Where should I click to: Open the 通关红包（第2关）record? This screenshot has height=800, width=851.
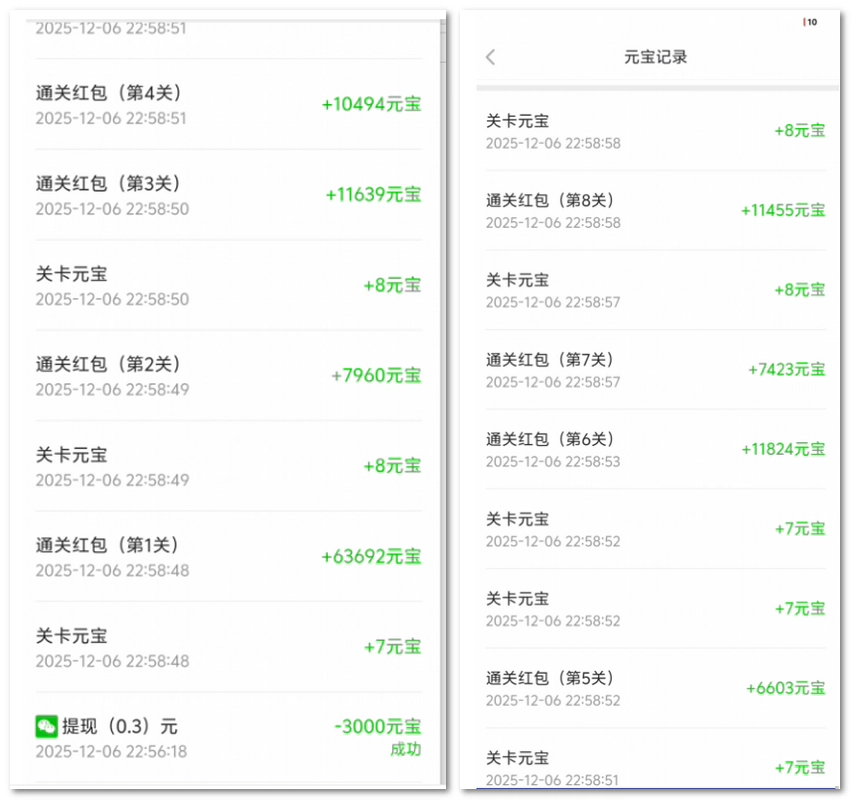coord(107,365)
